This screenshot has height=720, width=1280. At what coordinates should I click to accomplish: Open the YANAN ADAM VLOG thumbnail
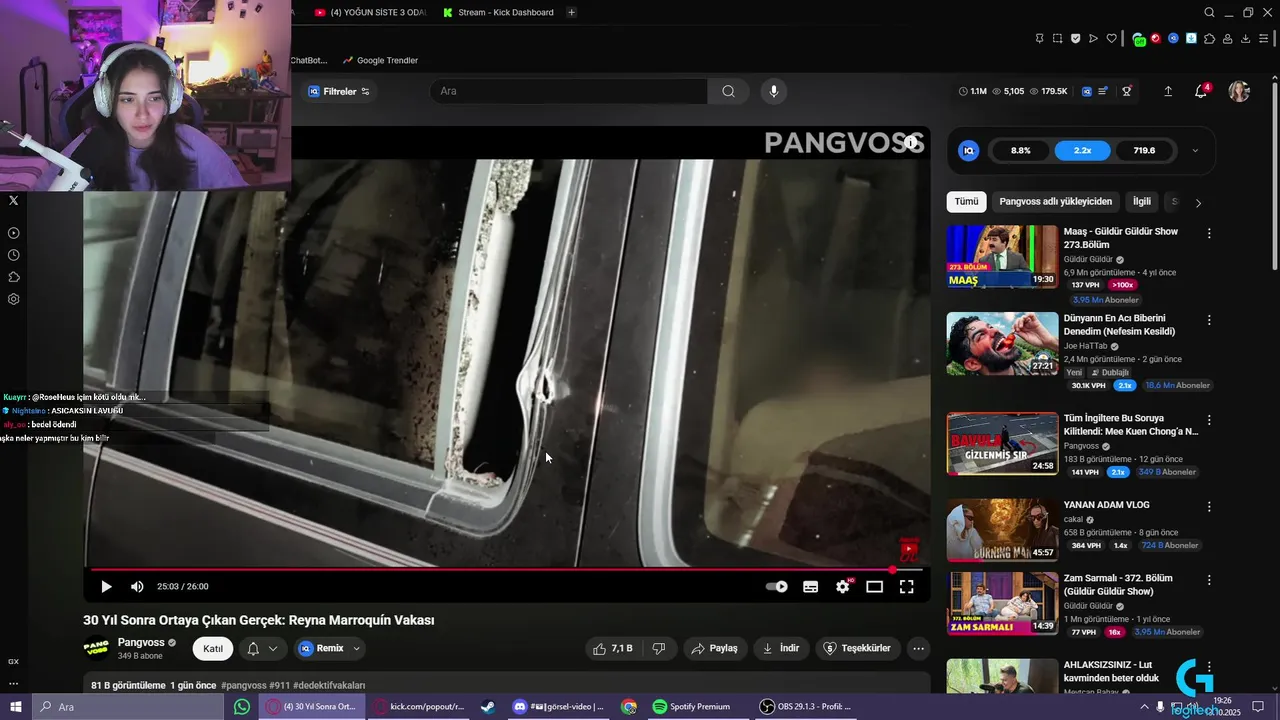1002,530
